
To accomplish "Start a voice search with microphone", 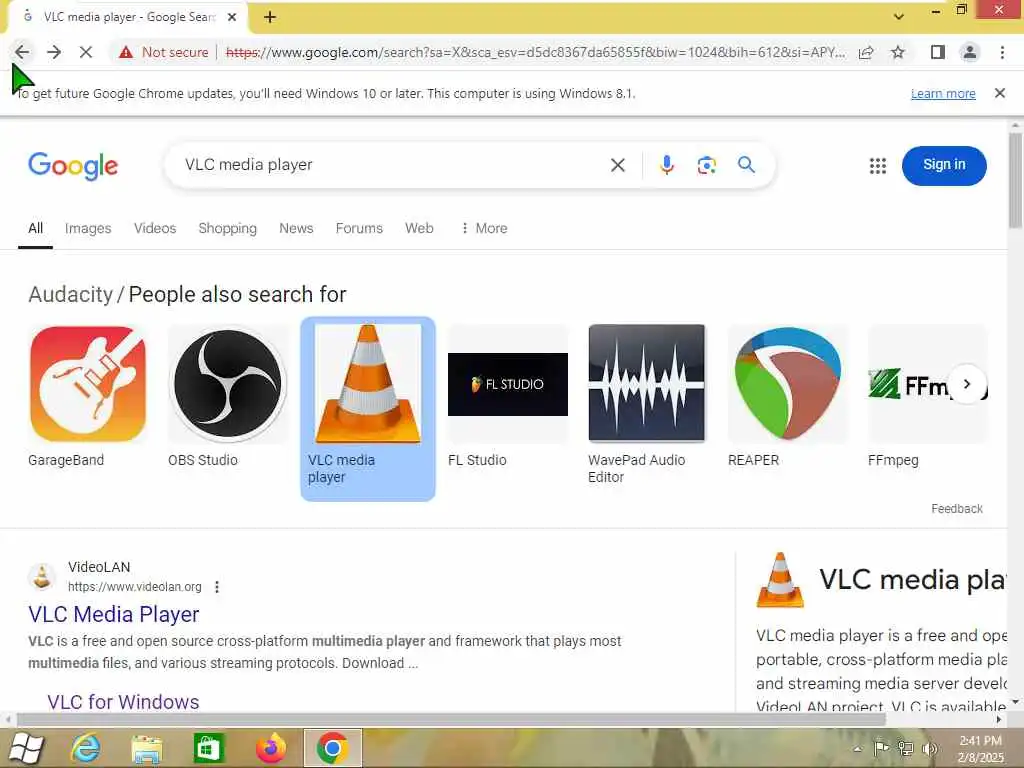I will pos(666,165).
